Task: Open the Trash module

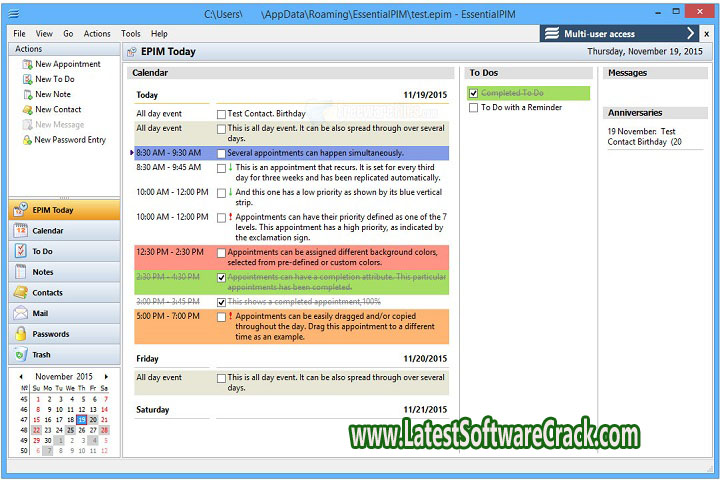Action: click(x=64, y=355)
